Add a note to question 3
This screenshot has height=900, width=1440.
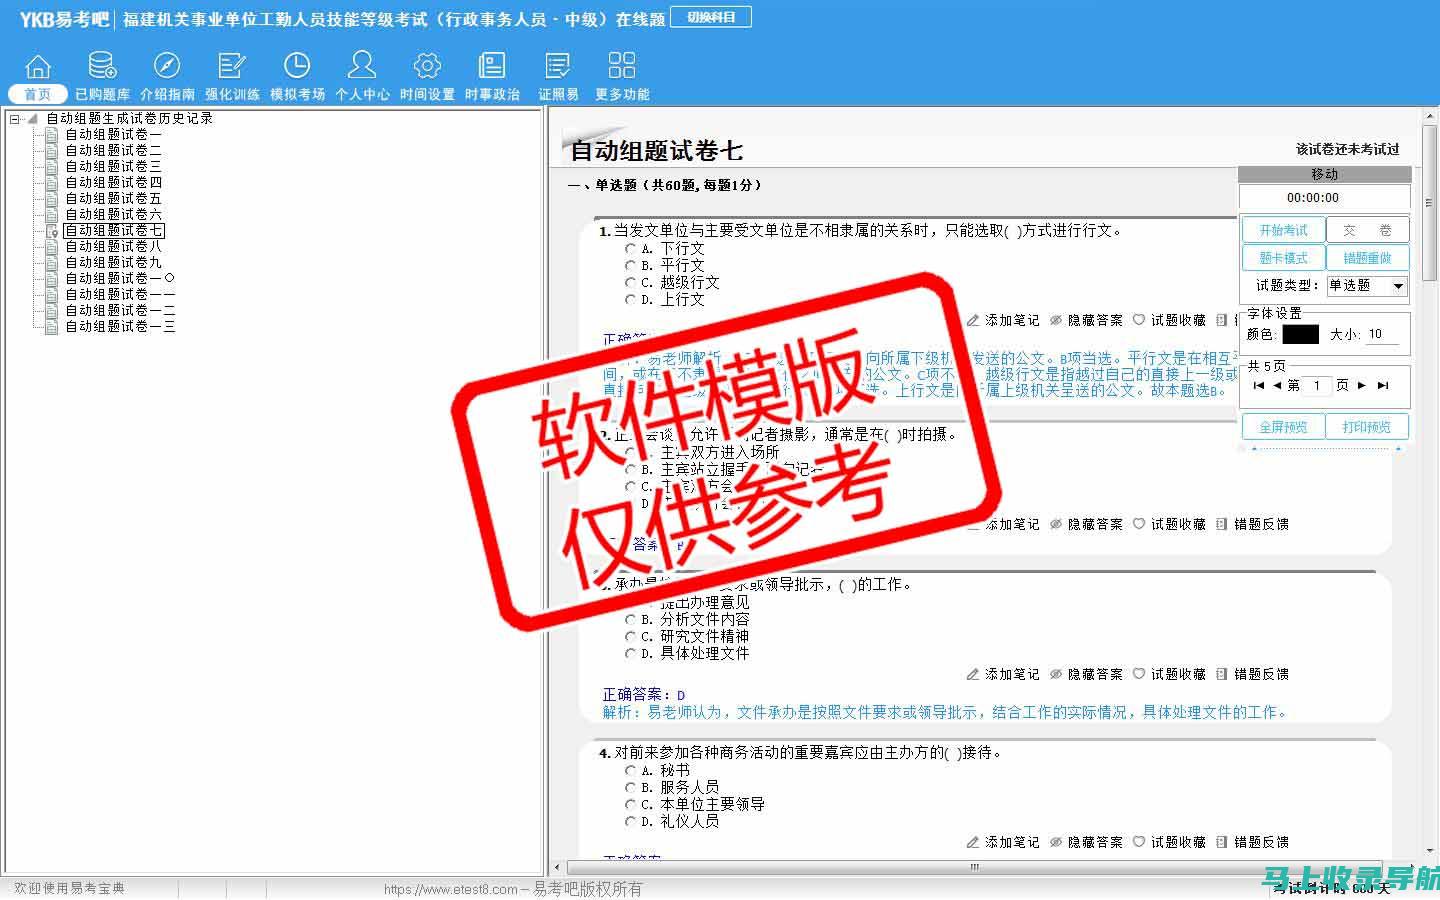pos(1003,674)
